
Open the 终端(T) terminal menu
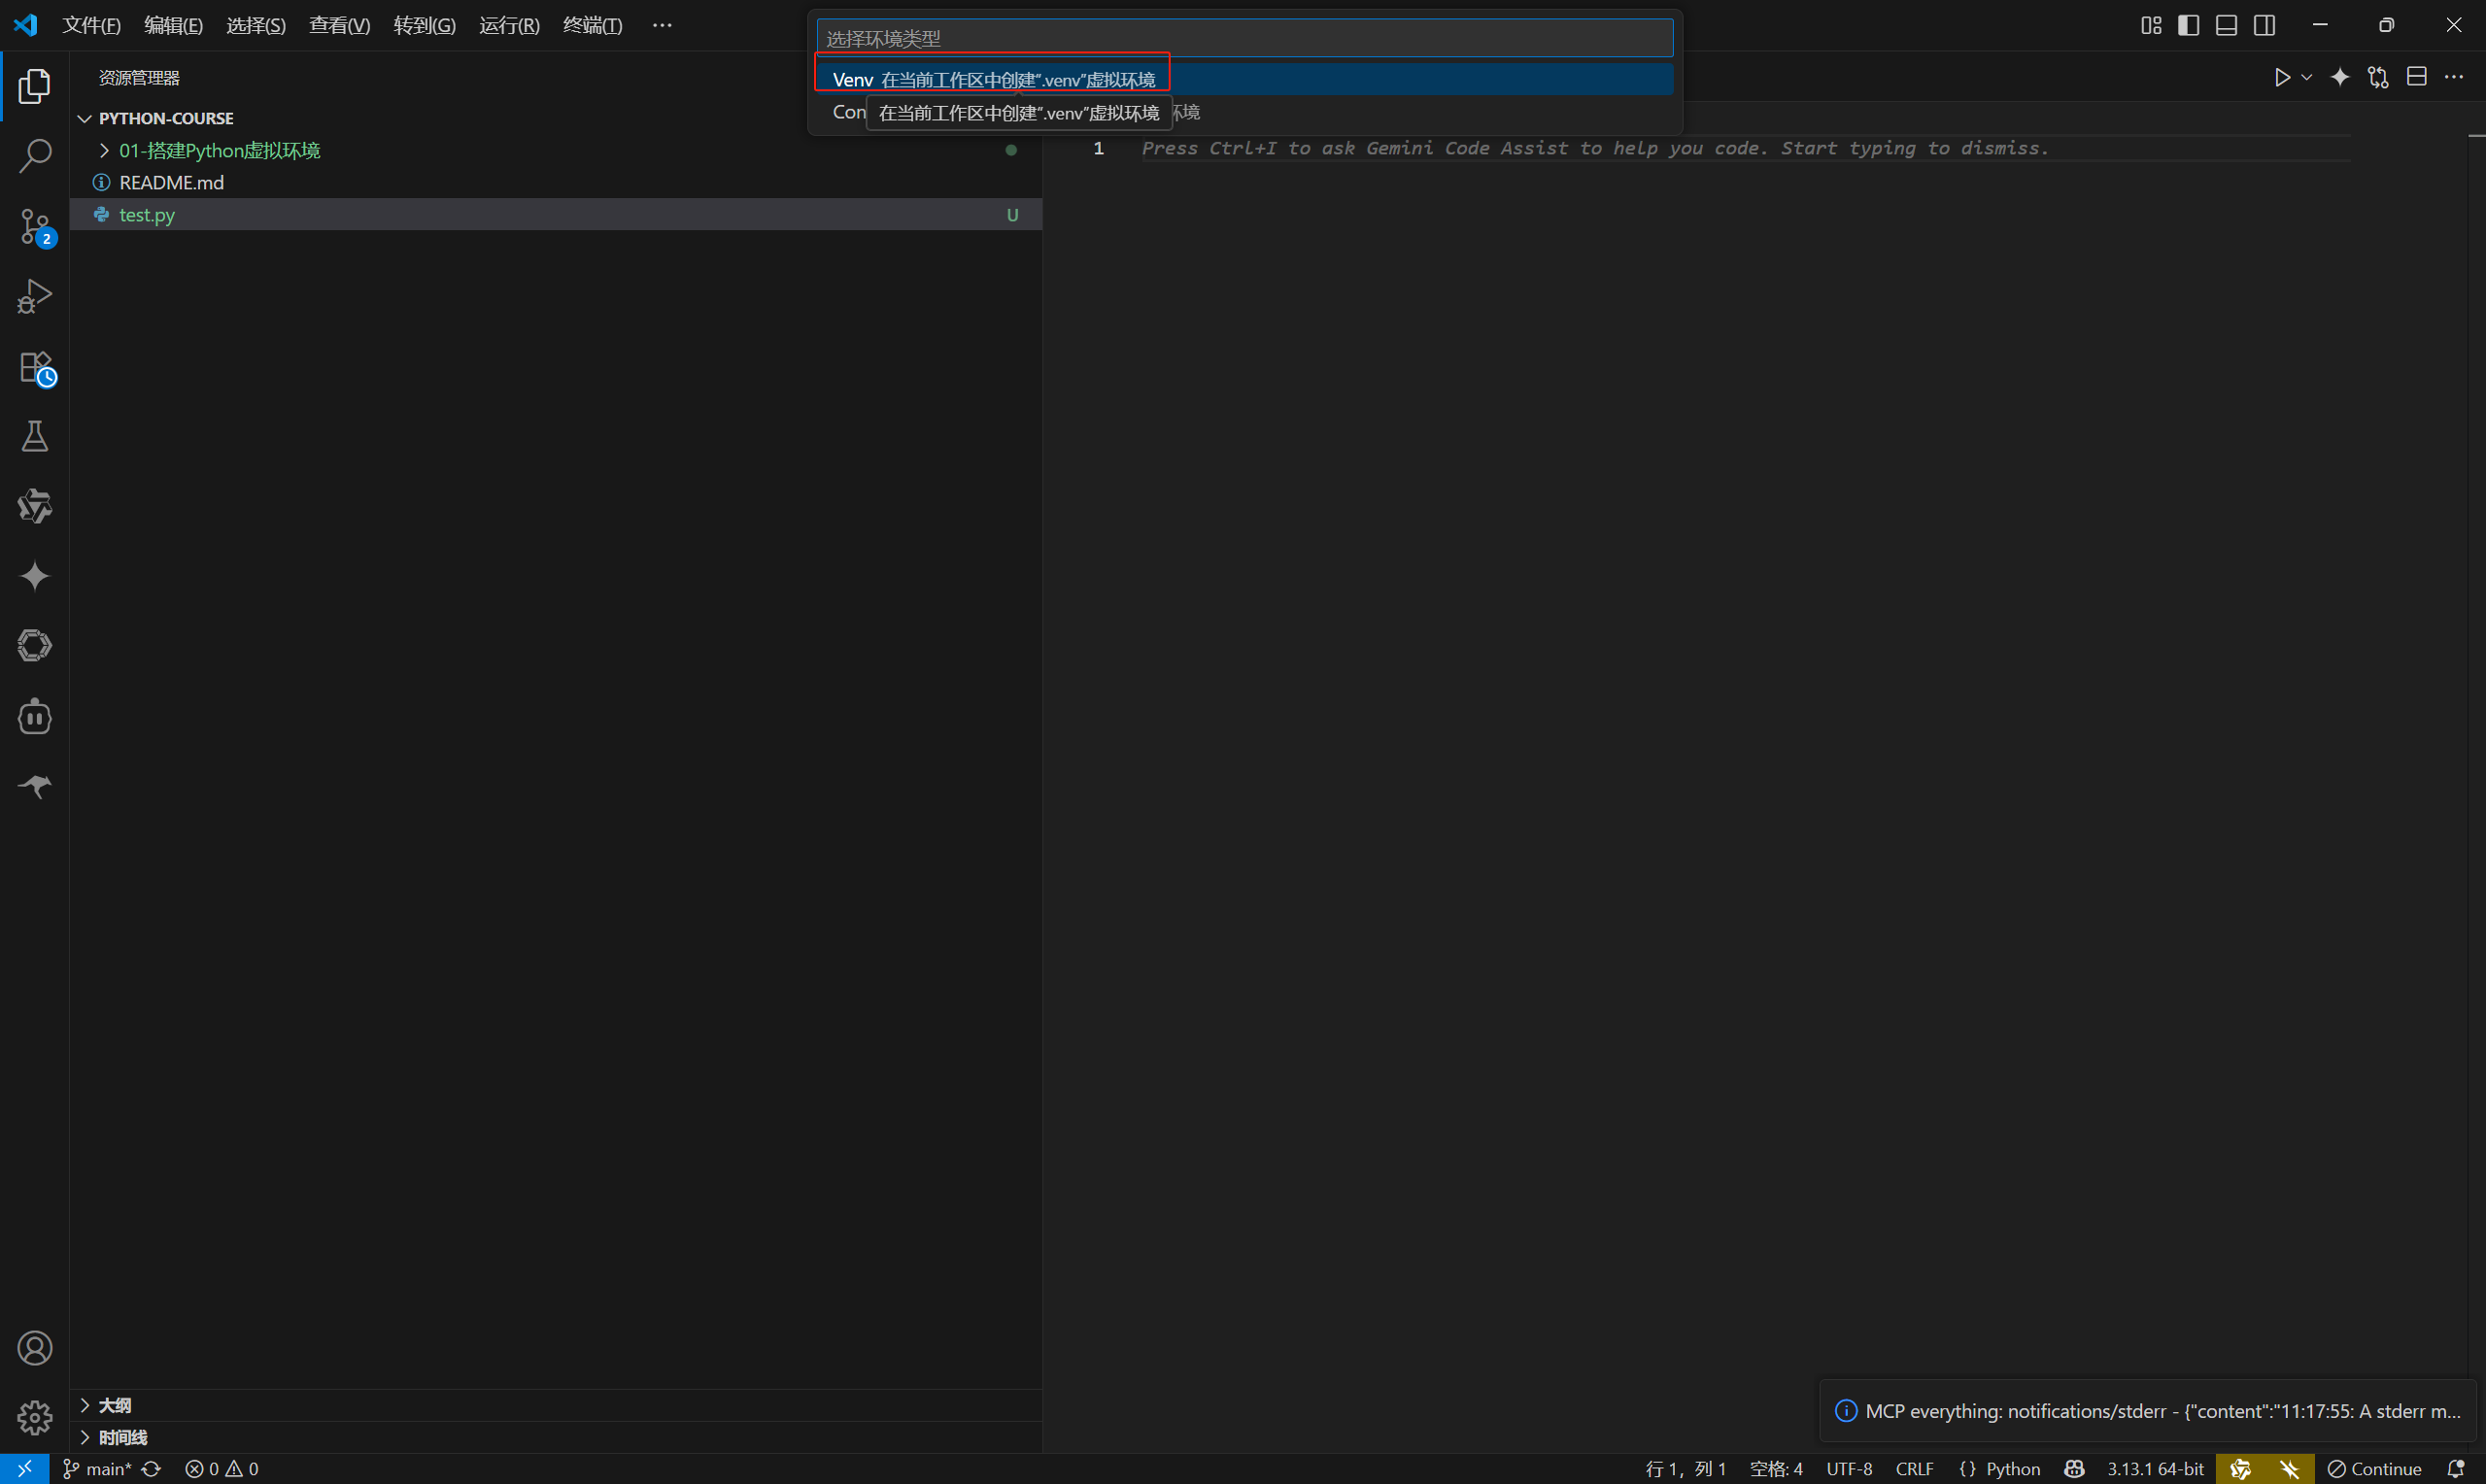pos(592,25)
